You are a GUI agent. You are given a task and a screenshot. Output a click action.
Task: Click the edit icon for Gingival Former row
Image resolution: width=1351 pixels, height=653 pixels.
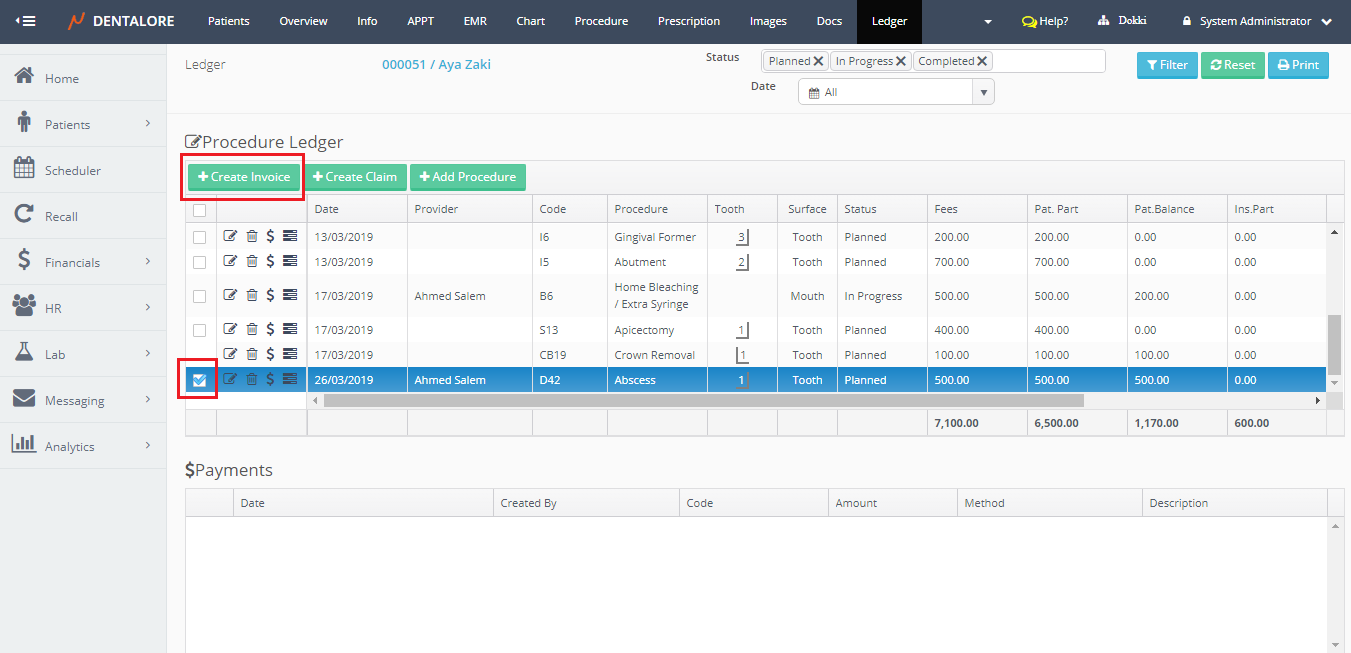[x=230, y=237]
